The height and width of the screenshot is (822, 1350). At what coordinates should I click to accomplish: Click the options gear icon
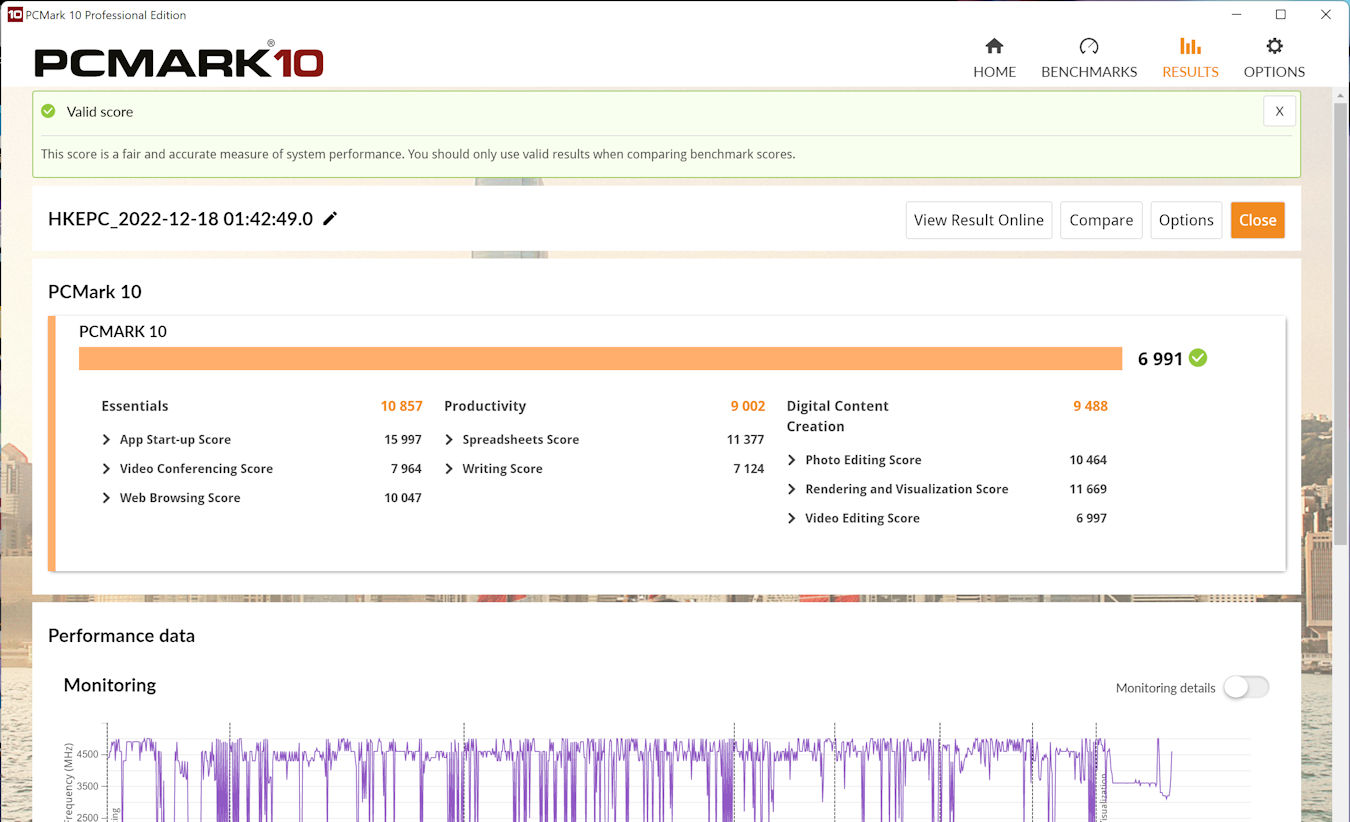(1274, 46)
